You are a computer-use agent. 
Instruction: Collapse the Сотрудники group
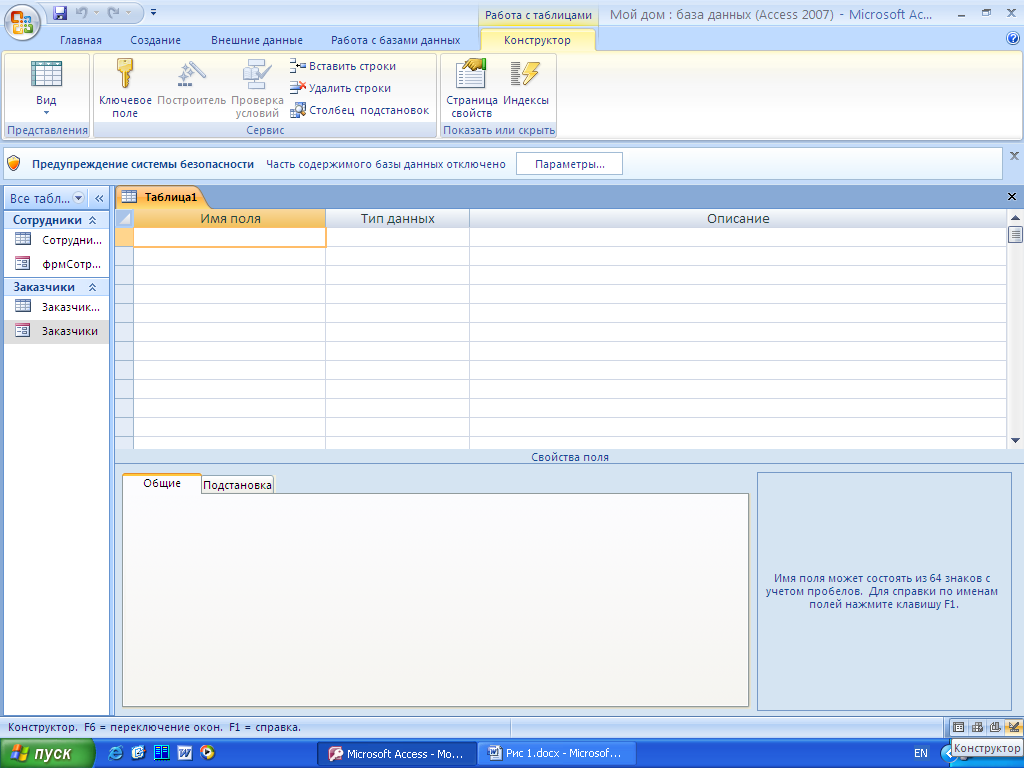pos(93,220)
